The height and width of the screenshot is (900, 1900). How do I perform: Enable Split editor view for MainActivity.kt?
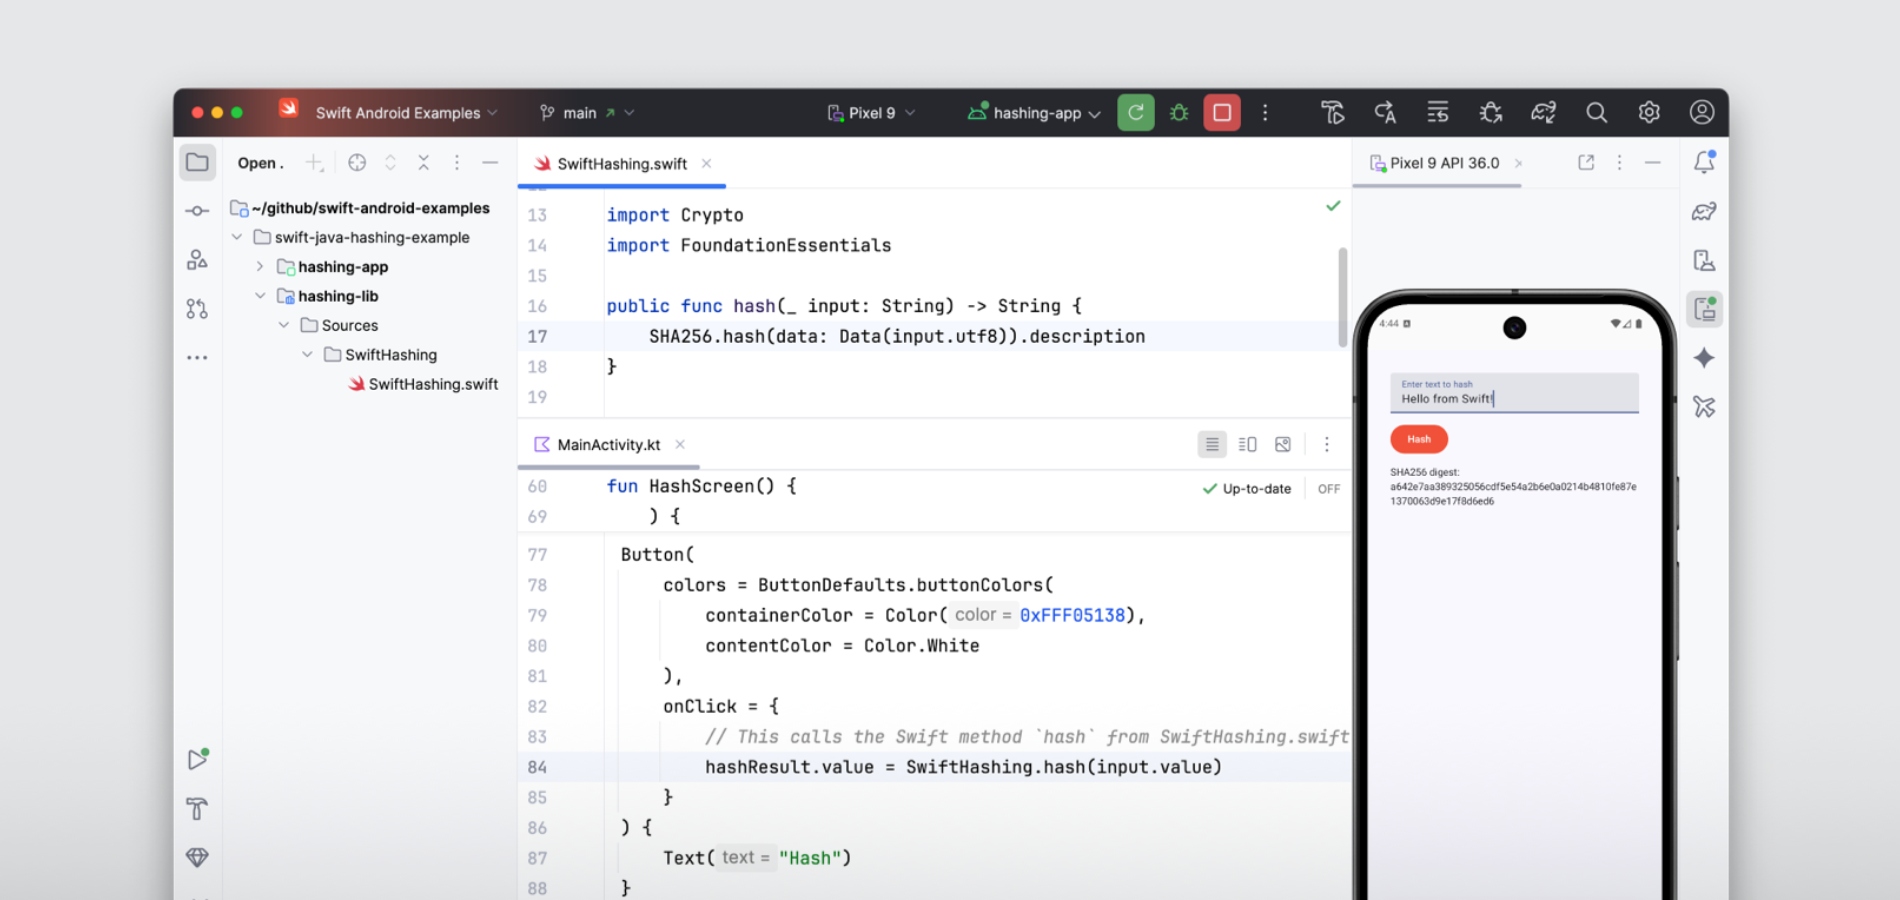(1247, 444)
